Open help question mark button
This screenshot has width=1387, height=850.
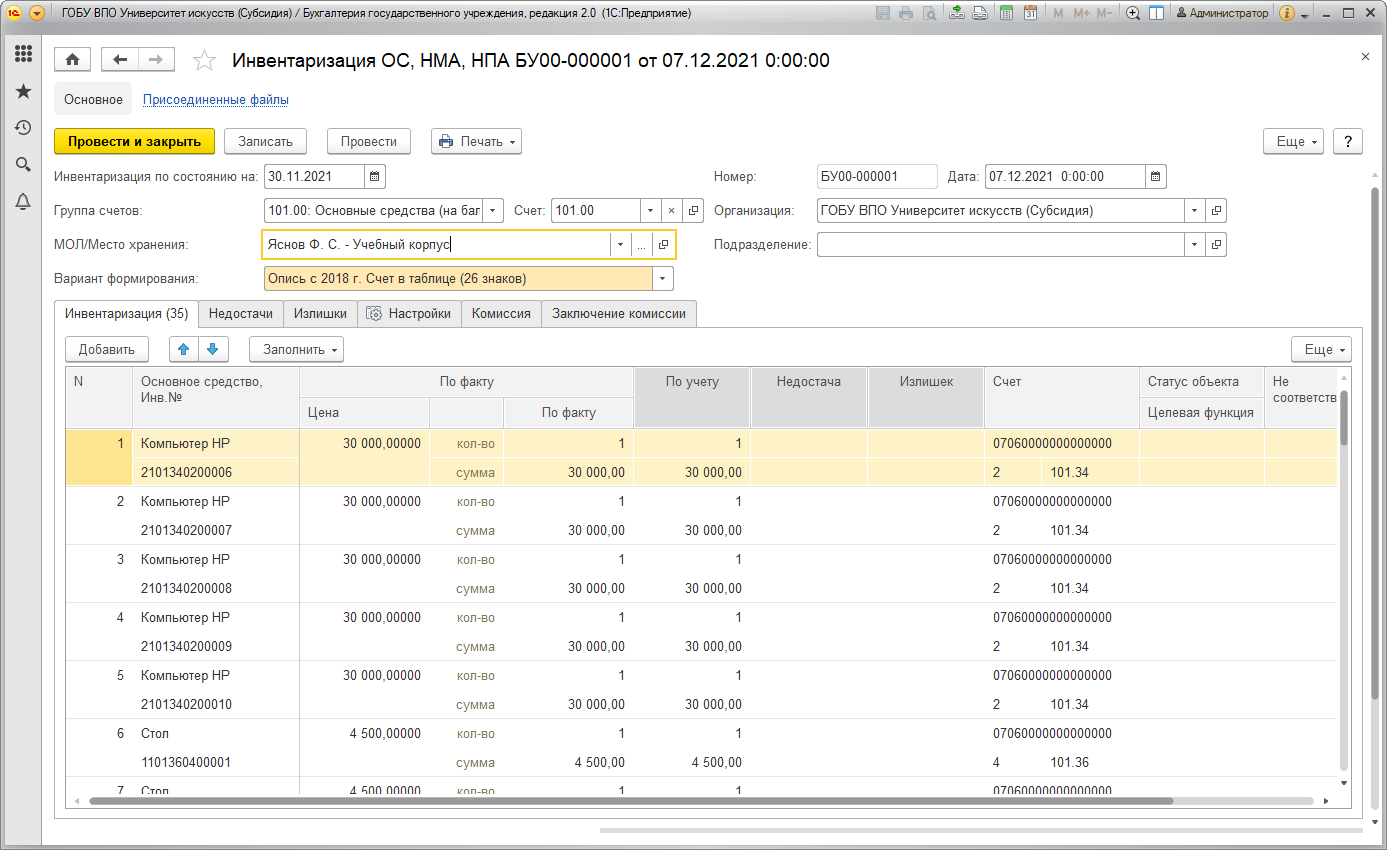point(1348,142)
